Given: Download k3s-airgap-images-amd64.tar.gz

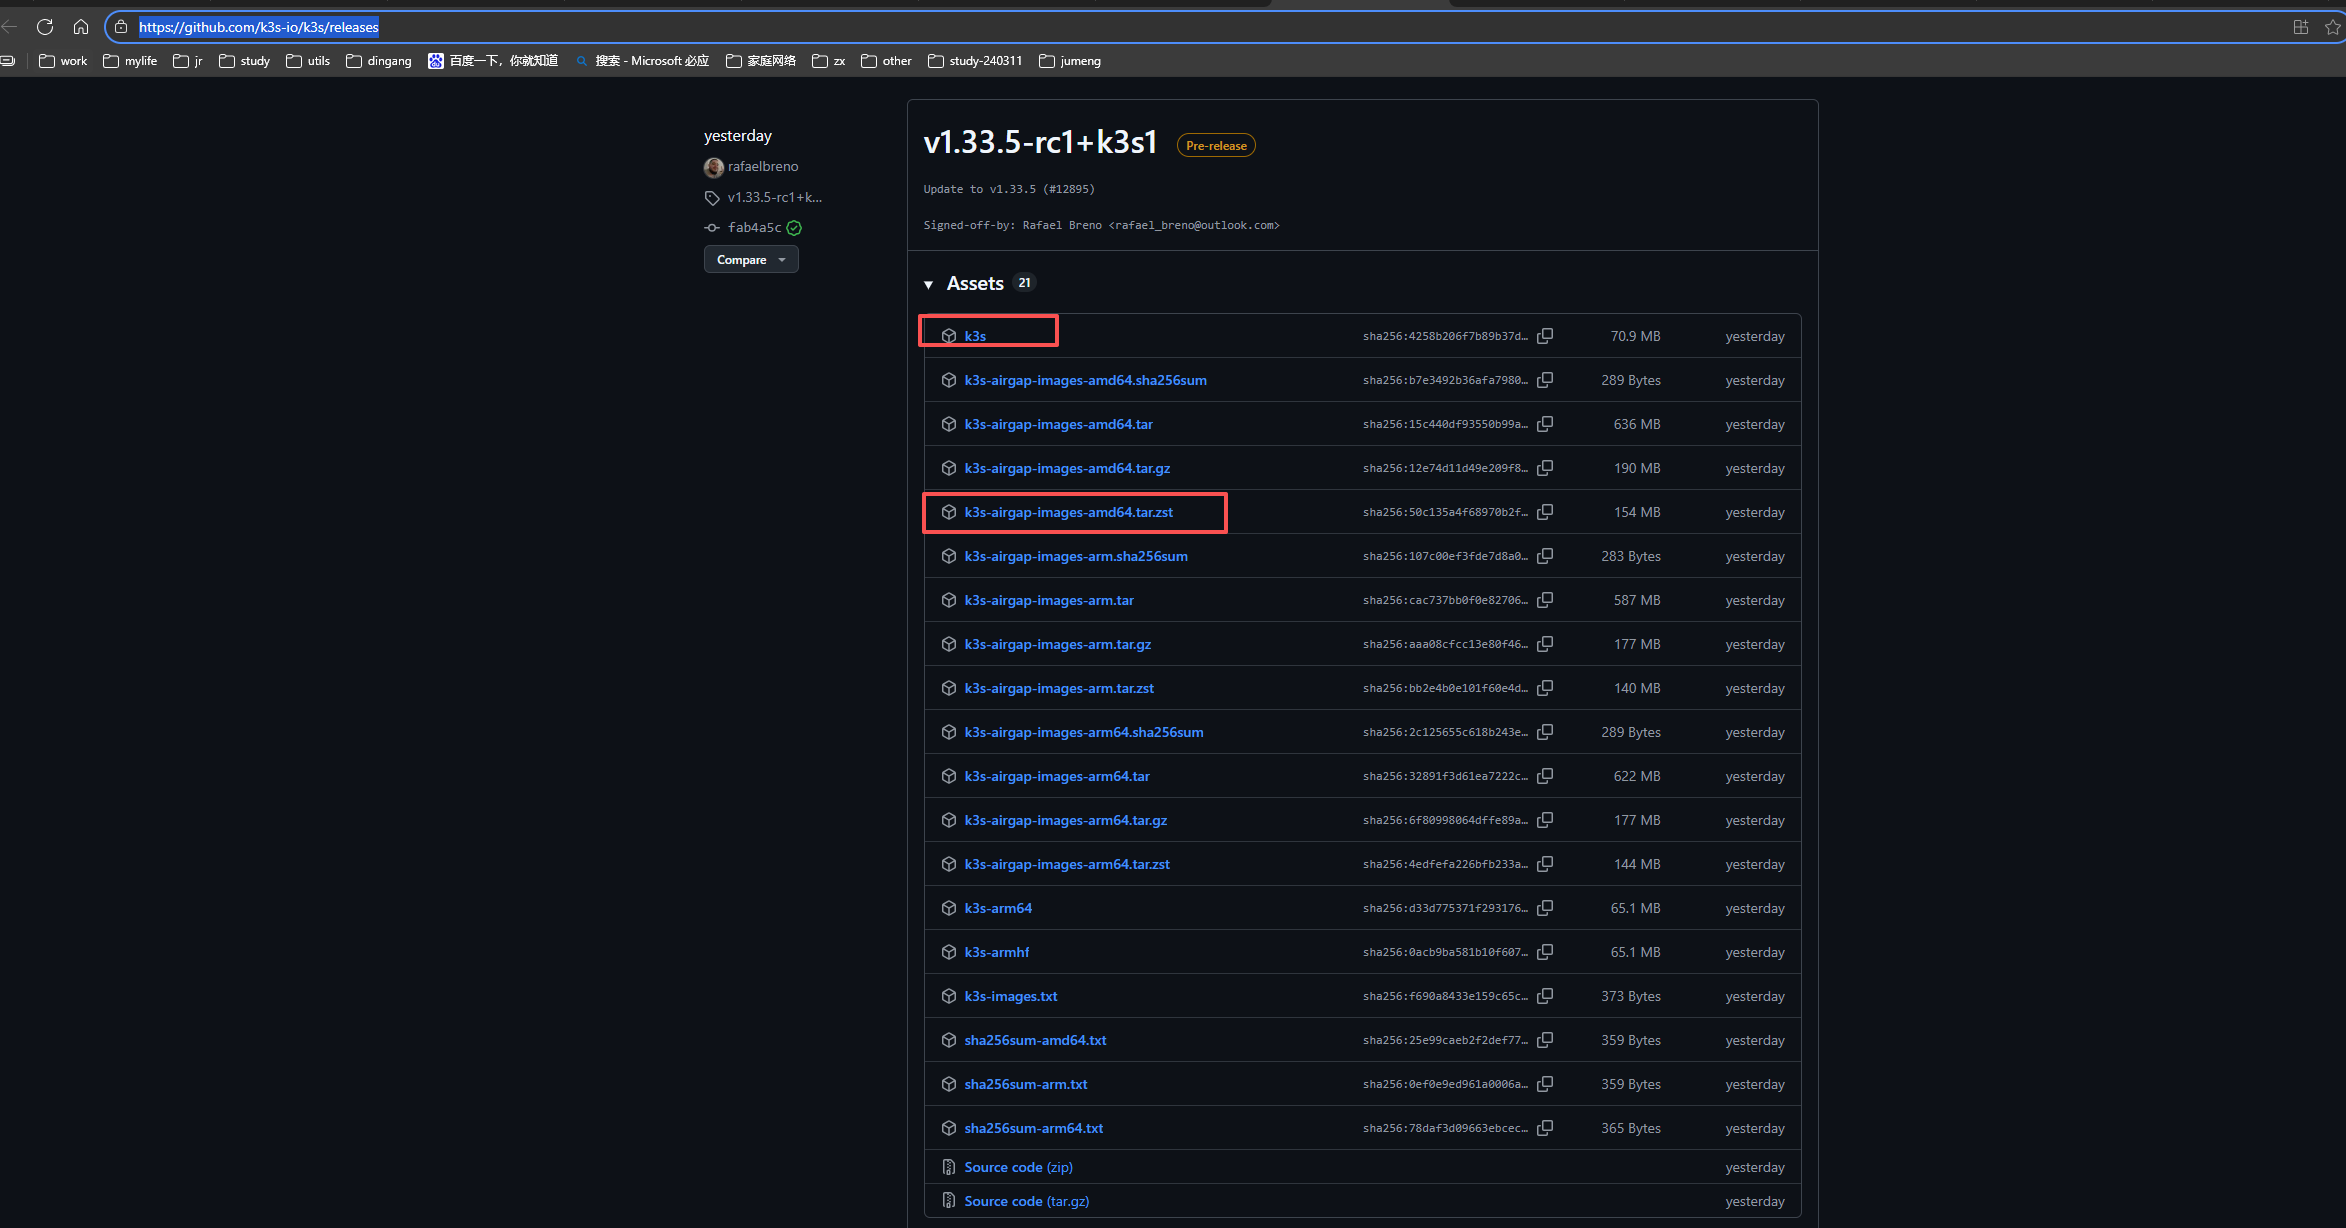Looking at the screenshot, I should 1067,468.
